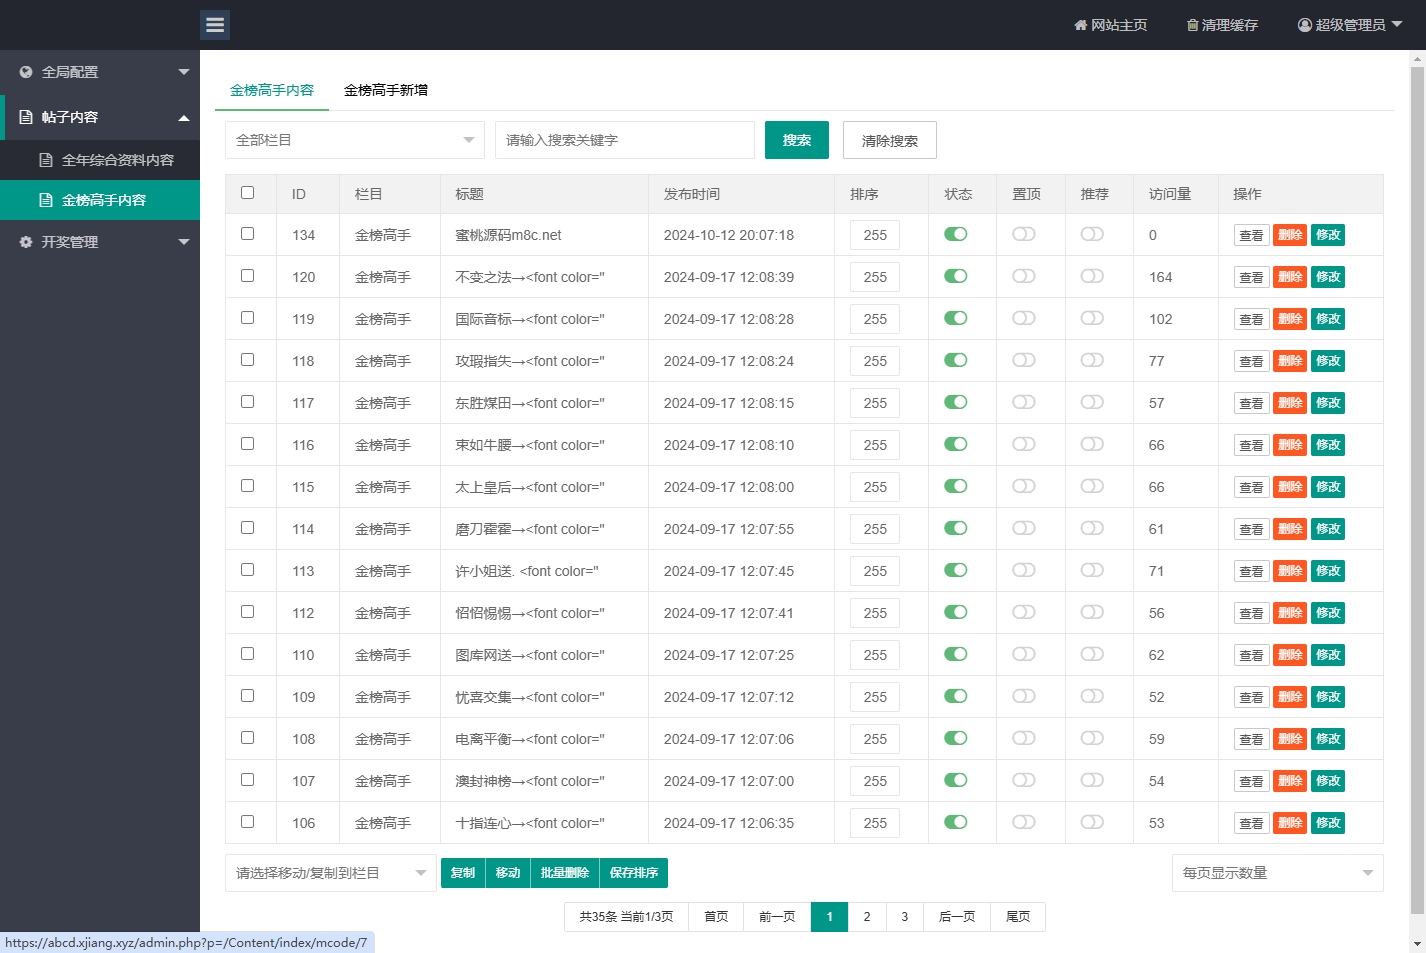
Task: Click the sort order field of ID 134
Action: tap(875, 235)
